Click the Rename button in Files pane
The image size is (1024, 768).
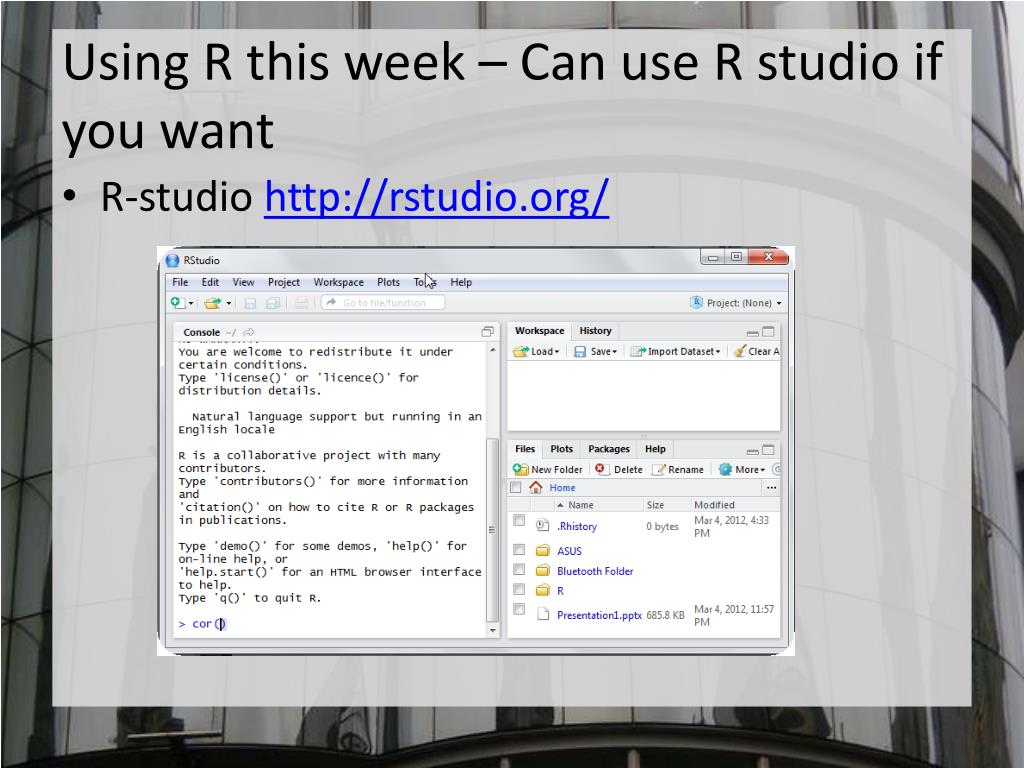679,469
